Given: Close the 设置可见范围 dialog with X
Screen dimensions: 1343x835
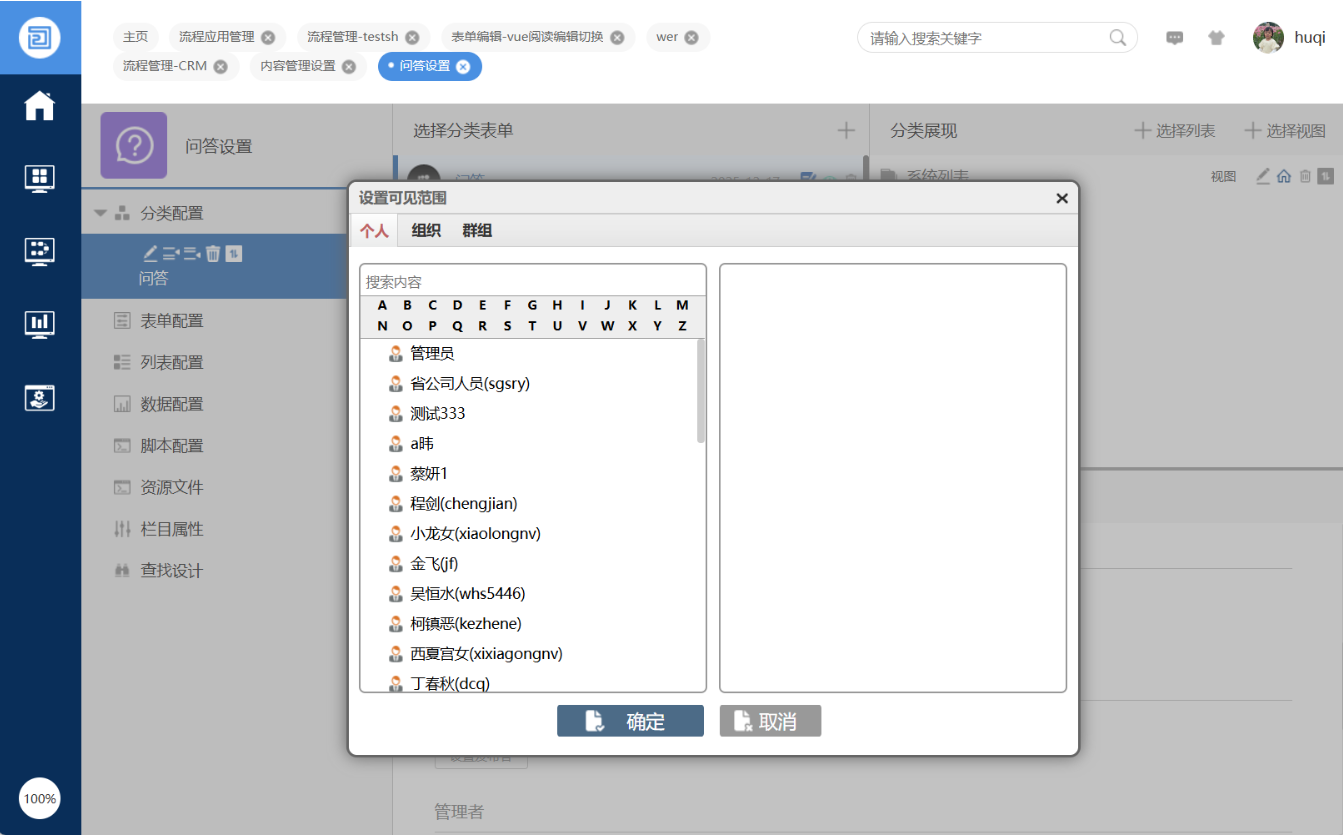Looking at the screenshot, I should pyautogui.click(x=1062, y=198).
